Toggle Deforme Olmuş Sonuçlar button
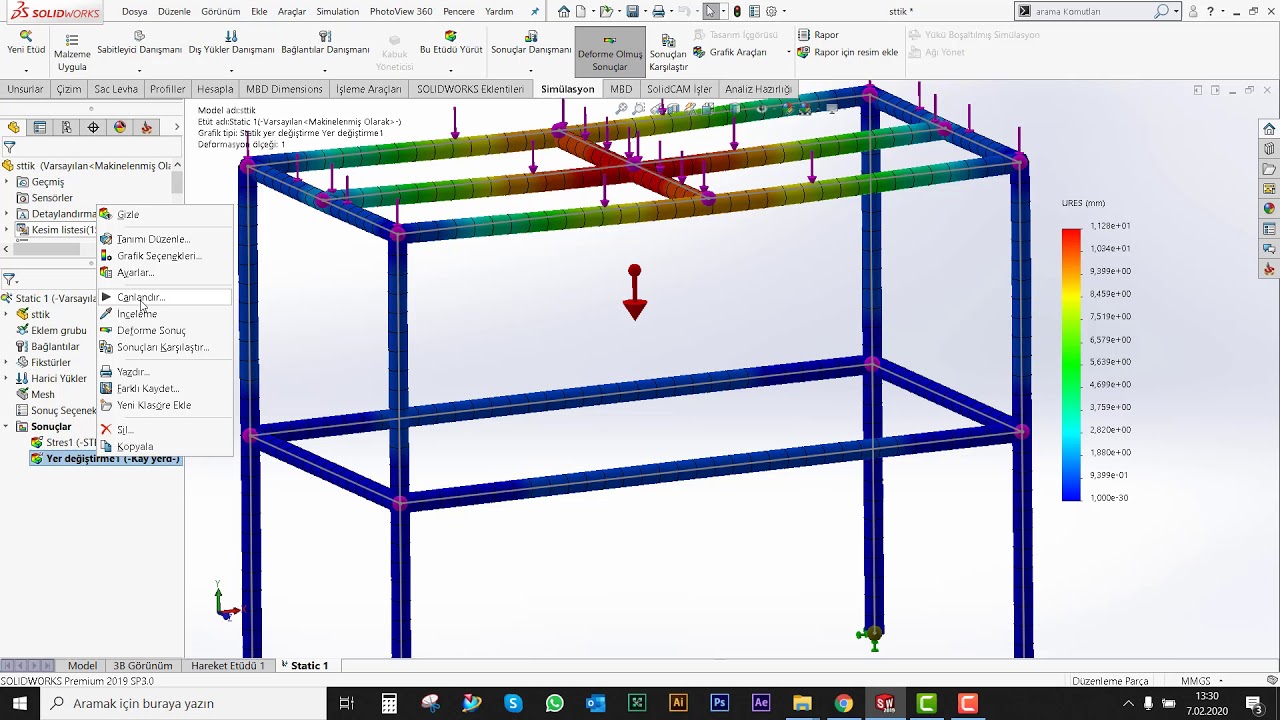Viewport: 1280px width, 720px height. (610, 53)
